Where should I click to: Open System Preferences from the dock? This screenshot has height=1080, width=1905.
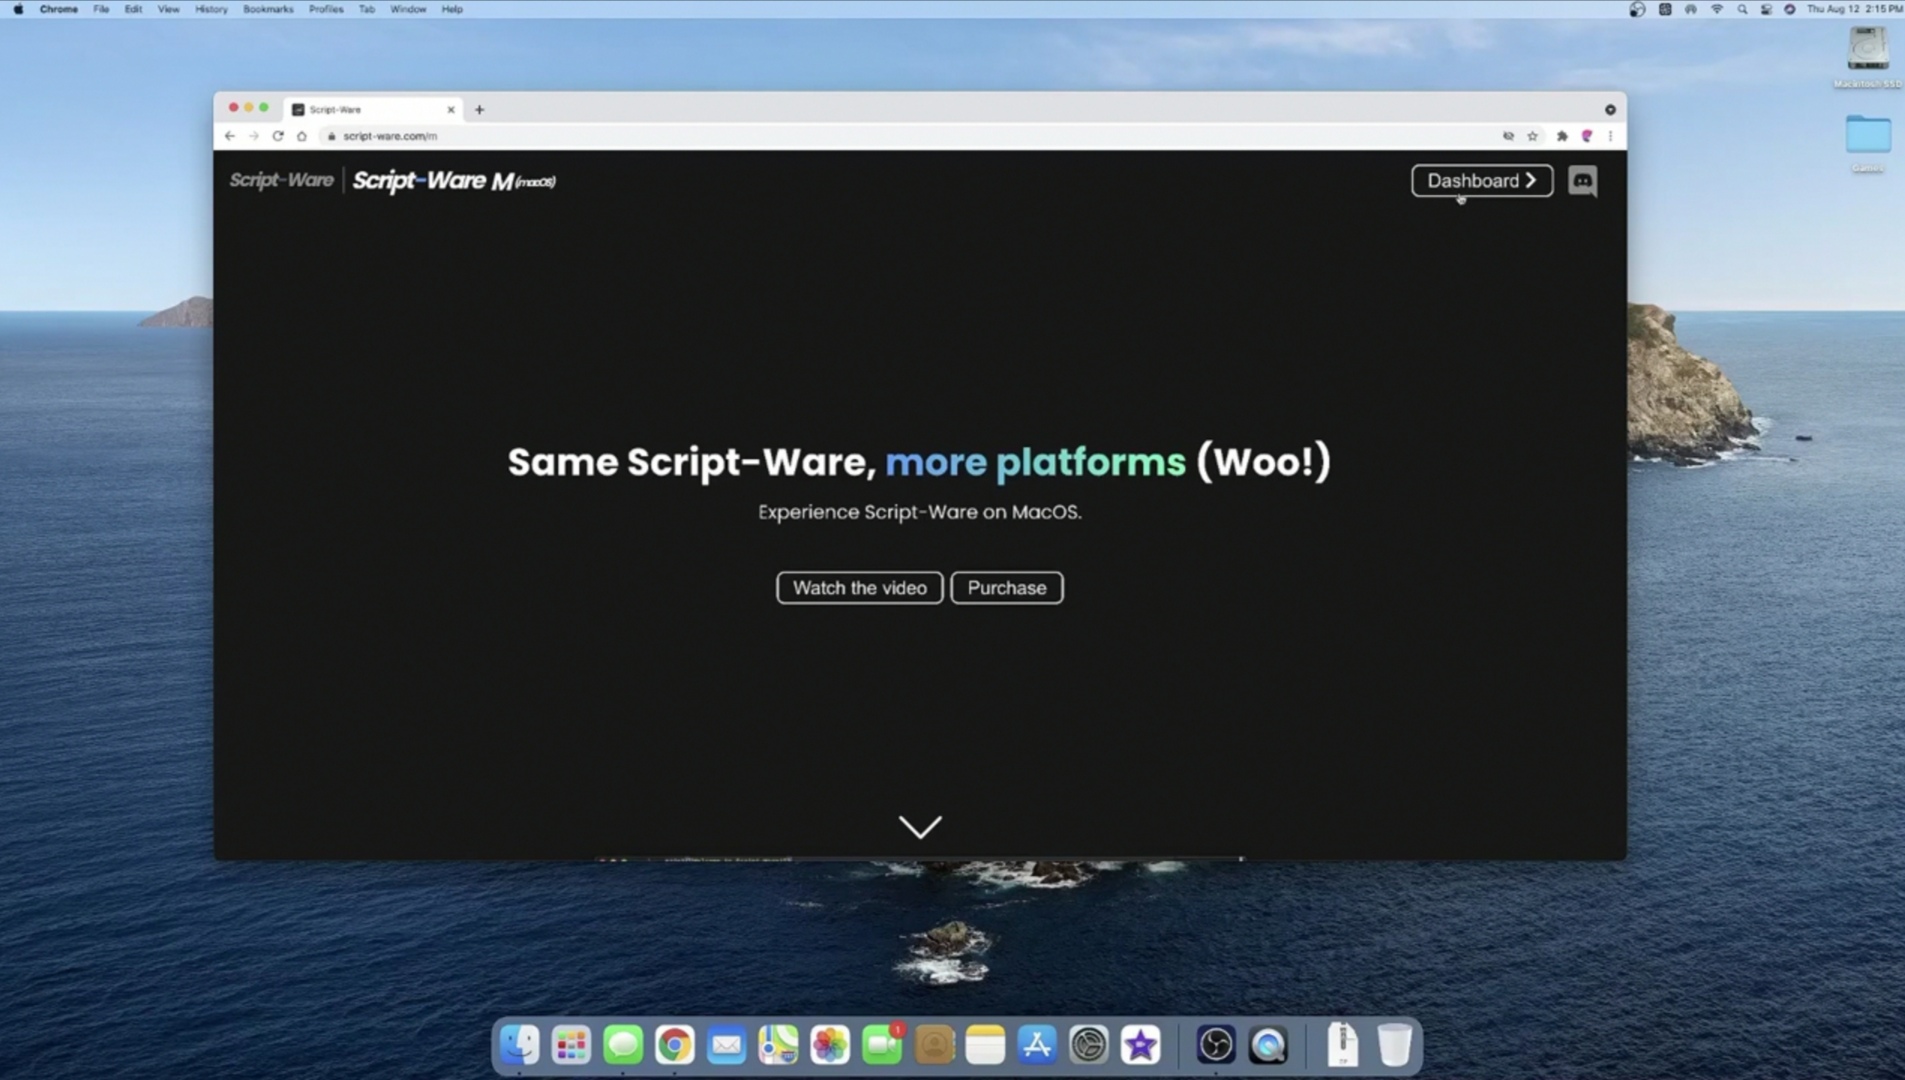pos(1089,1045)
